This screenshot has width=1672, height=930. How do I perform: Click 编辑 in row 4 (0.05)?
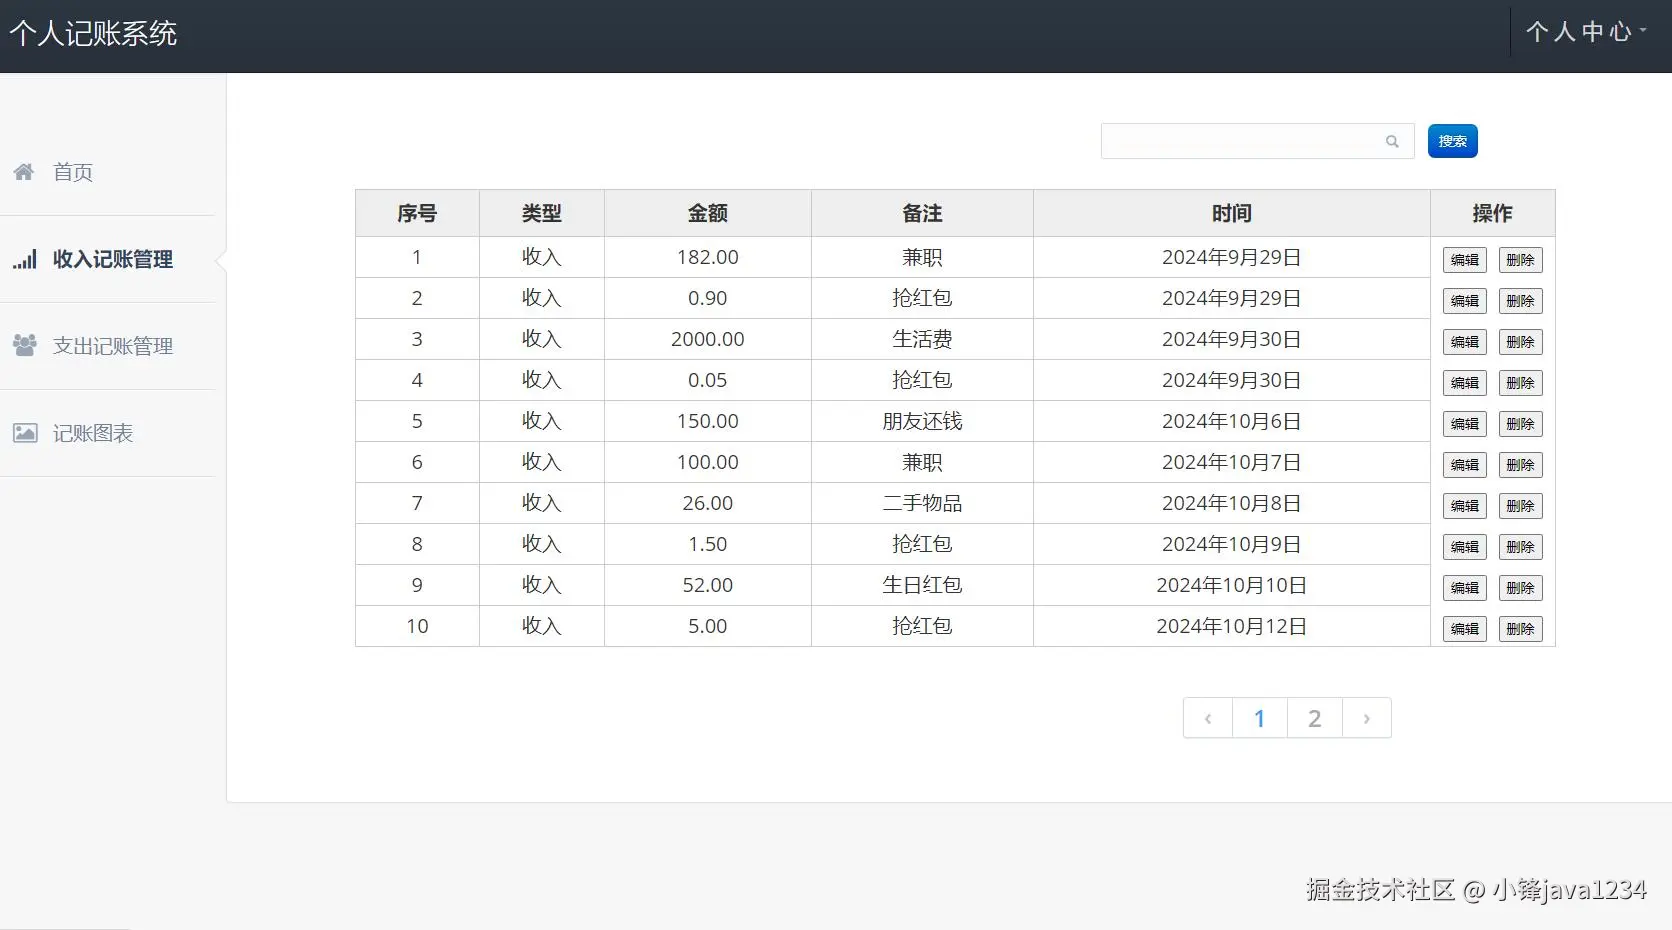pyautogui.click(x=1464, y=383)
